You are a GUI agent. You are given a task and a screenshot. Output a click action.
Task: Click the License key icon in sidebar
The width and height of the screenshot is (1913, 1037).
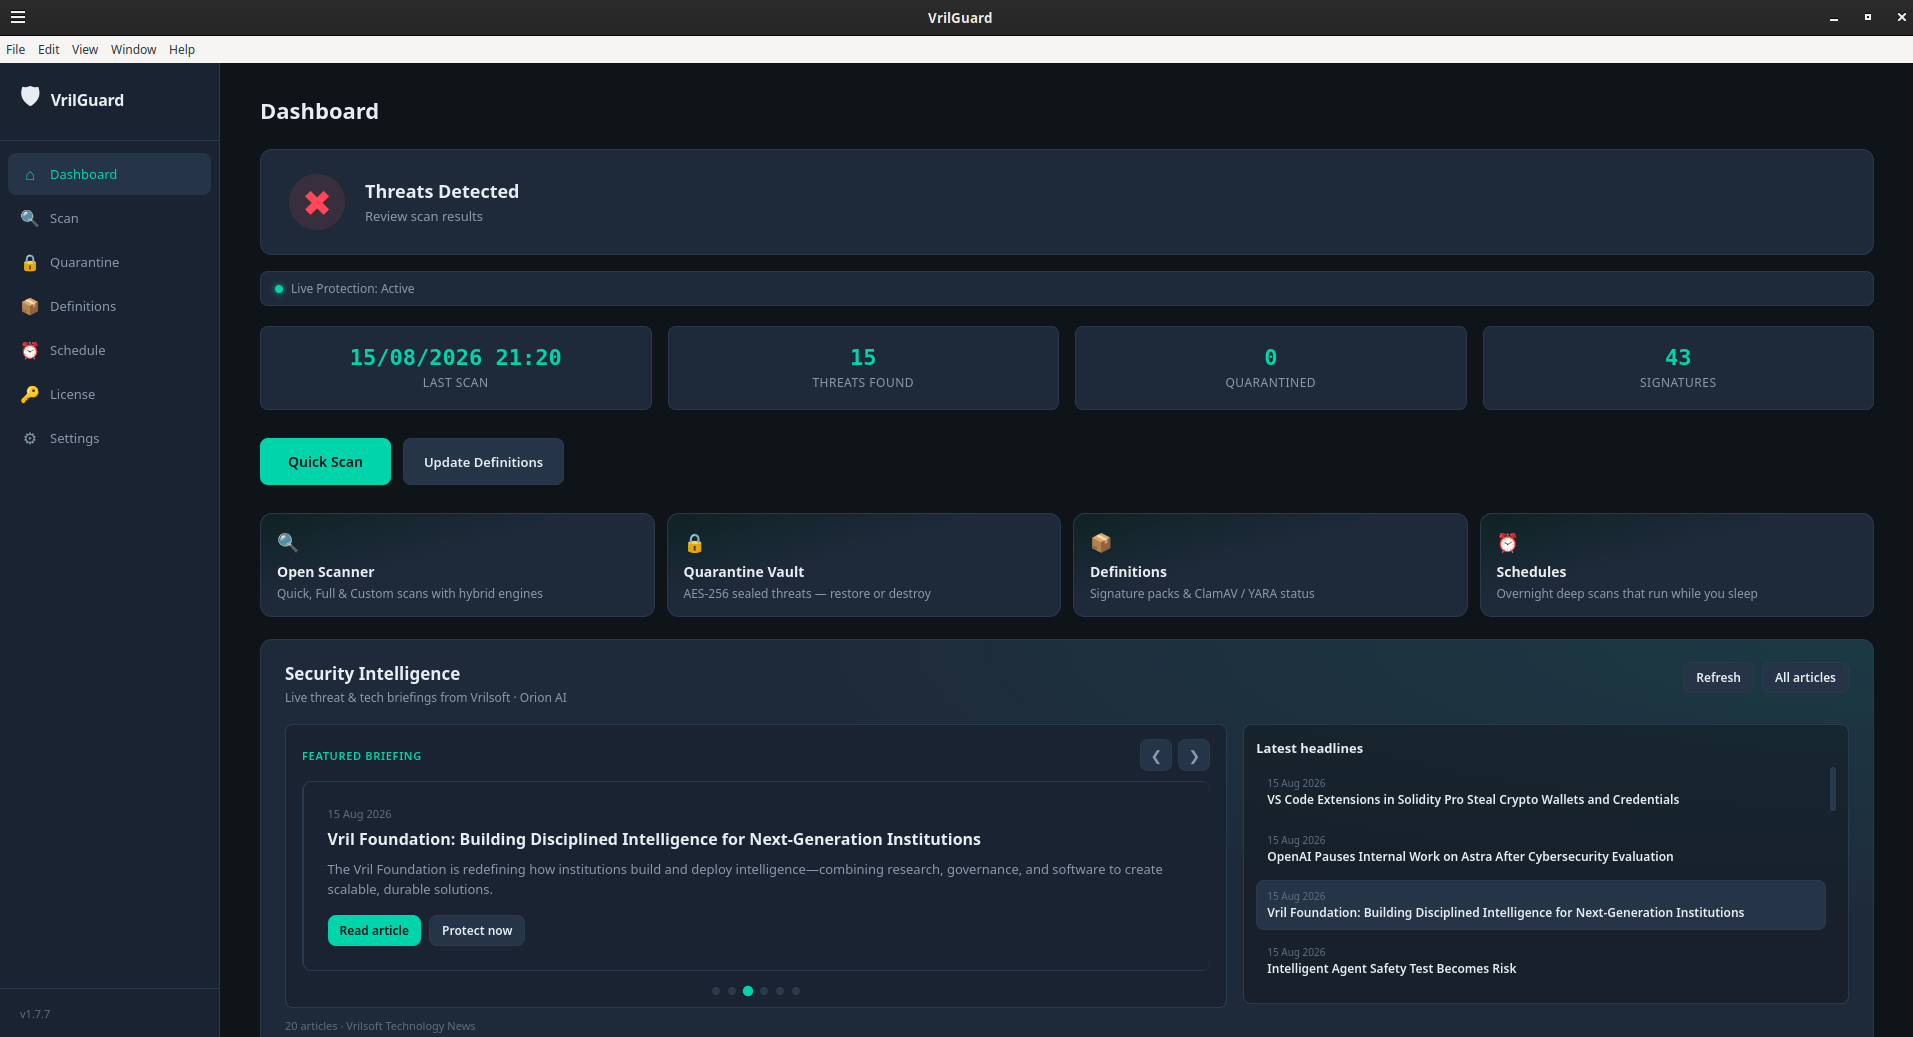pyautogui.click(x=30, y=394)
